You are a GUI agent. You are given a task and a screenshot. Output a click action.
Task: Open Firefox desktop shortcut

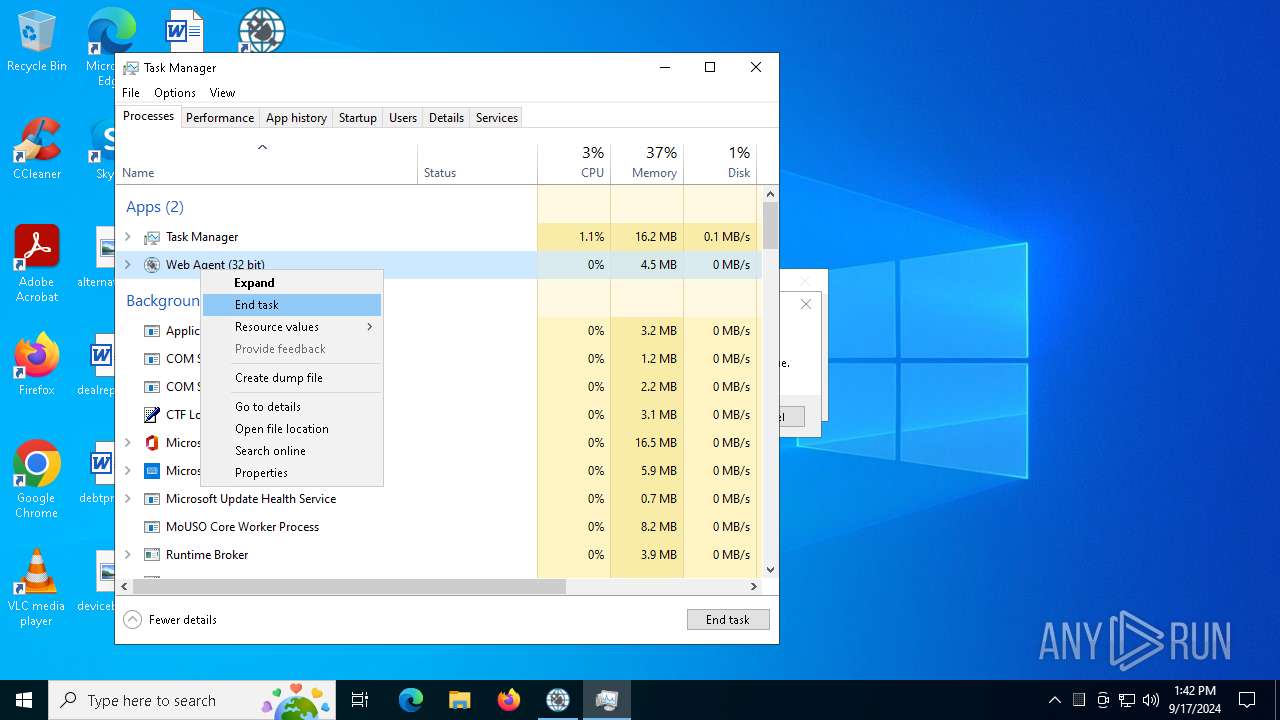[x=37, y=365]
